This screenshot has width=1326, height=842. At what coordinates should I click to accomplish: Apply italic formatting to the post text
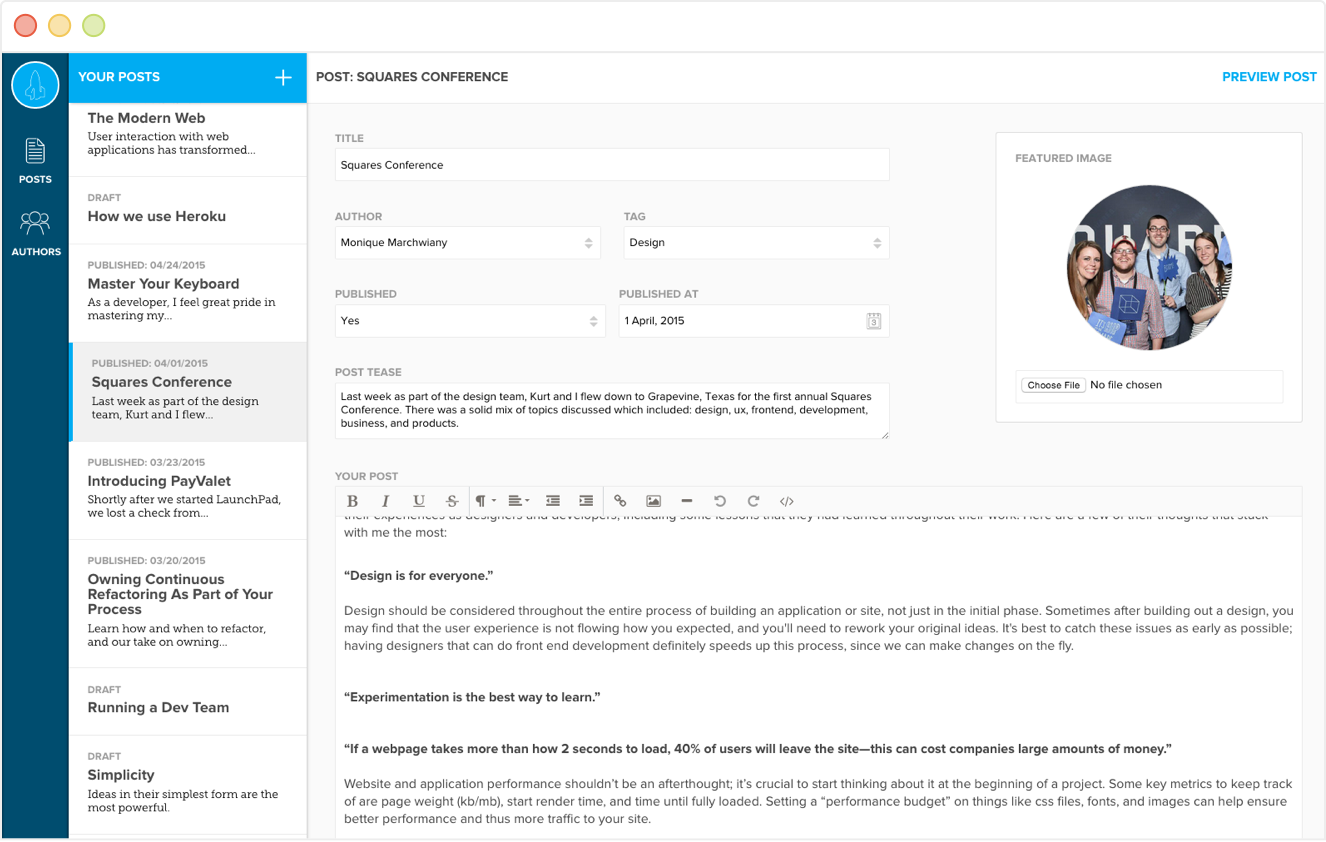(385, 501)
